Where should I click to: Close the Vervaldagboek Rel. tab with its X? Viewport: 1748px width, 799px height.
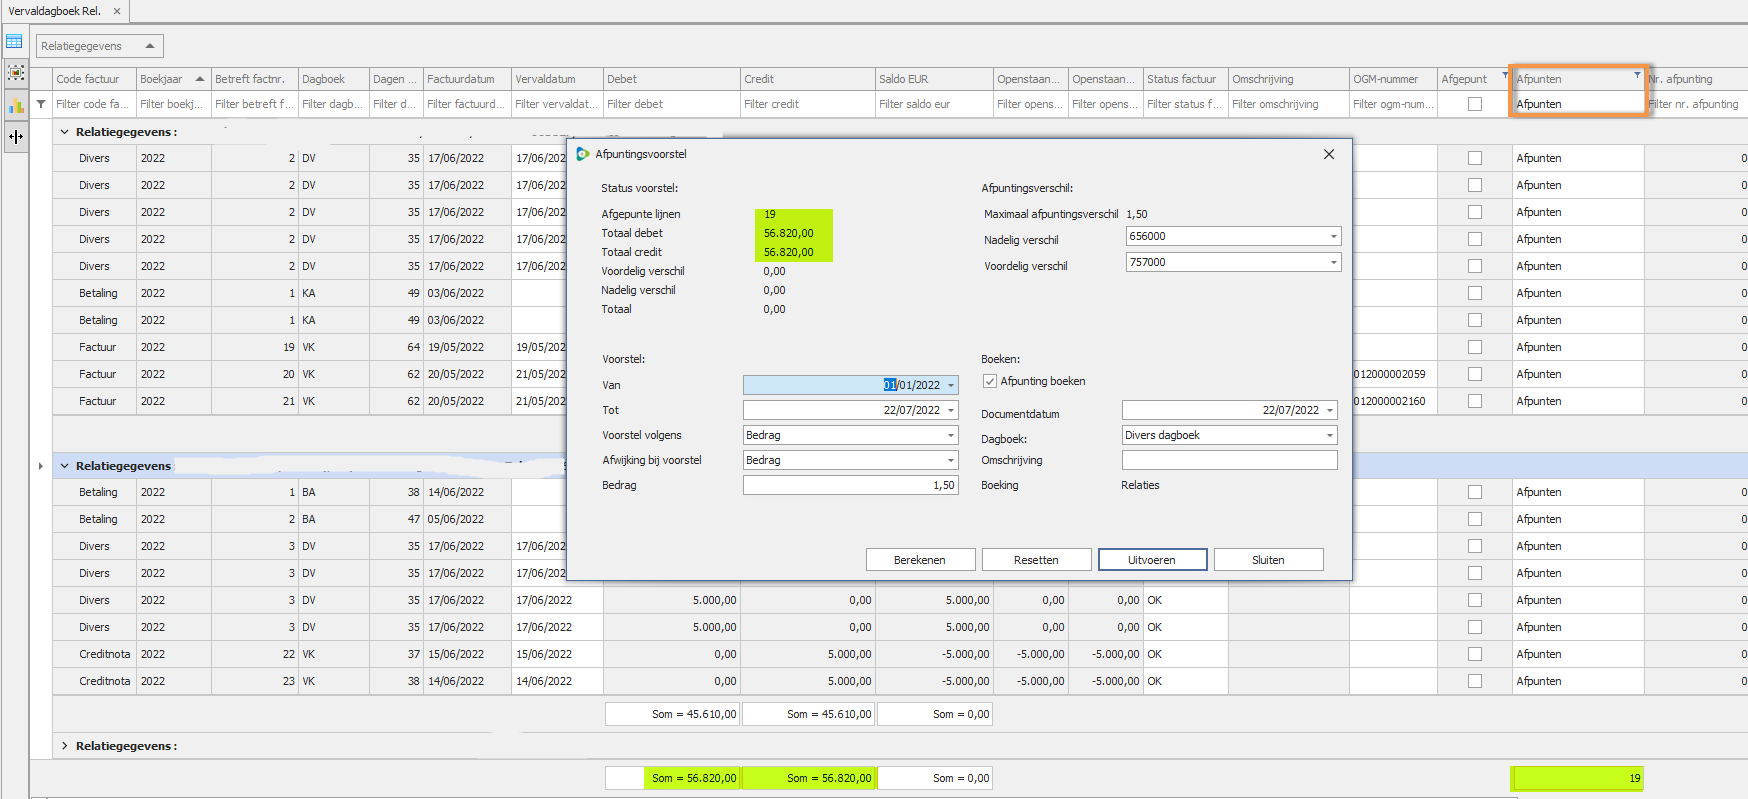pyautogui.click(x=117, y=11)
